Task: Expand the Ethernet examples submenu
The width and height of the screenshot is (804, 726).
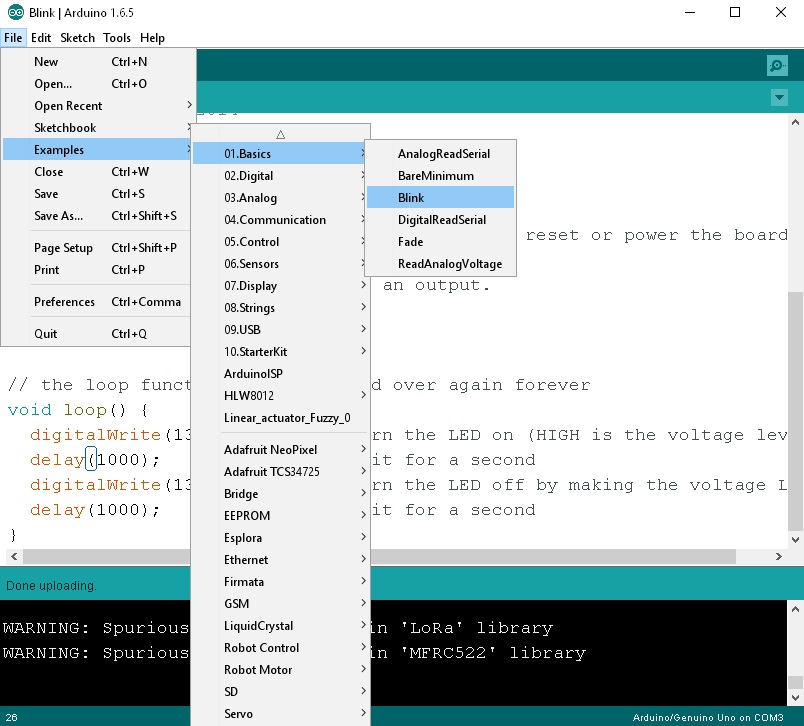Action: [280, 560]
